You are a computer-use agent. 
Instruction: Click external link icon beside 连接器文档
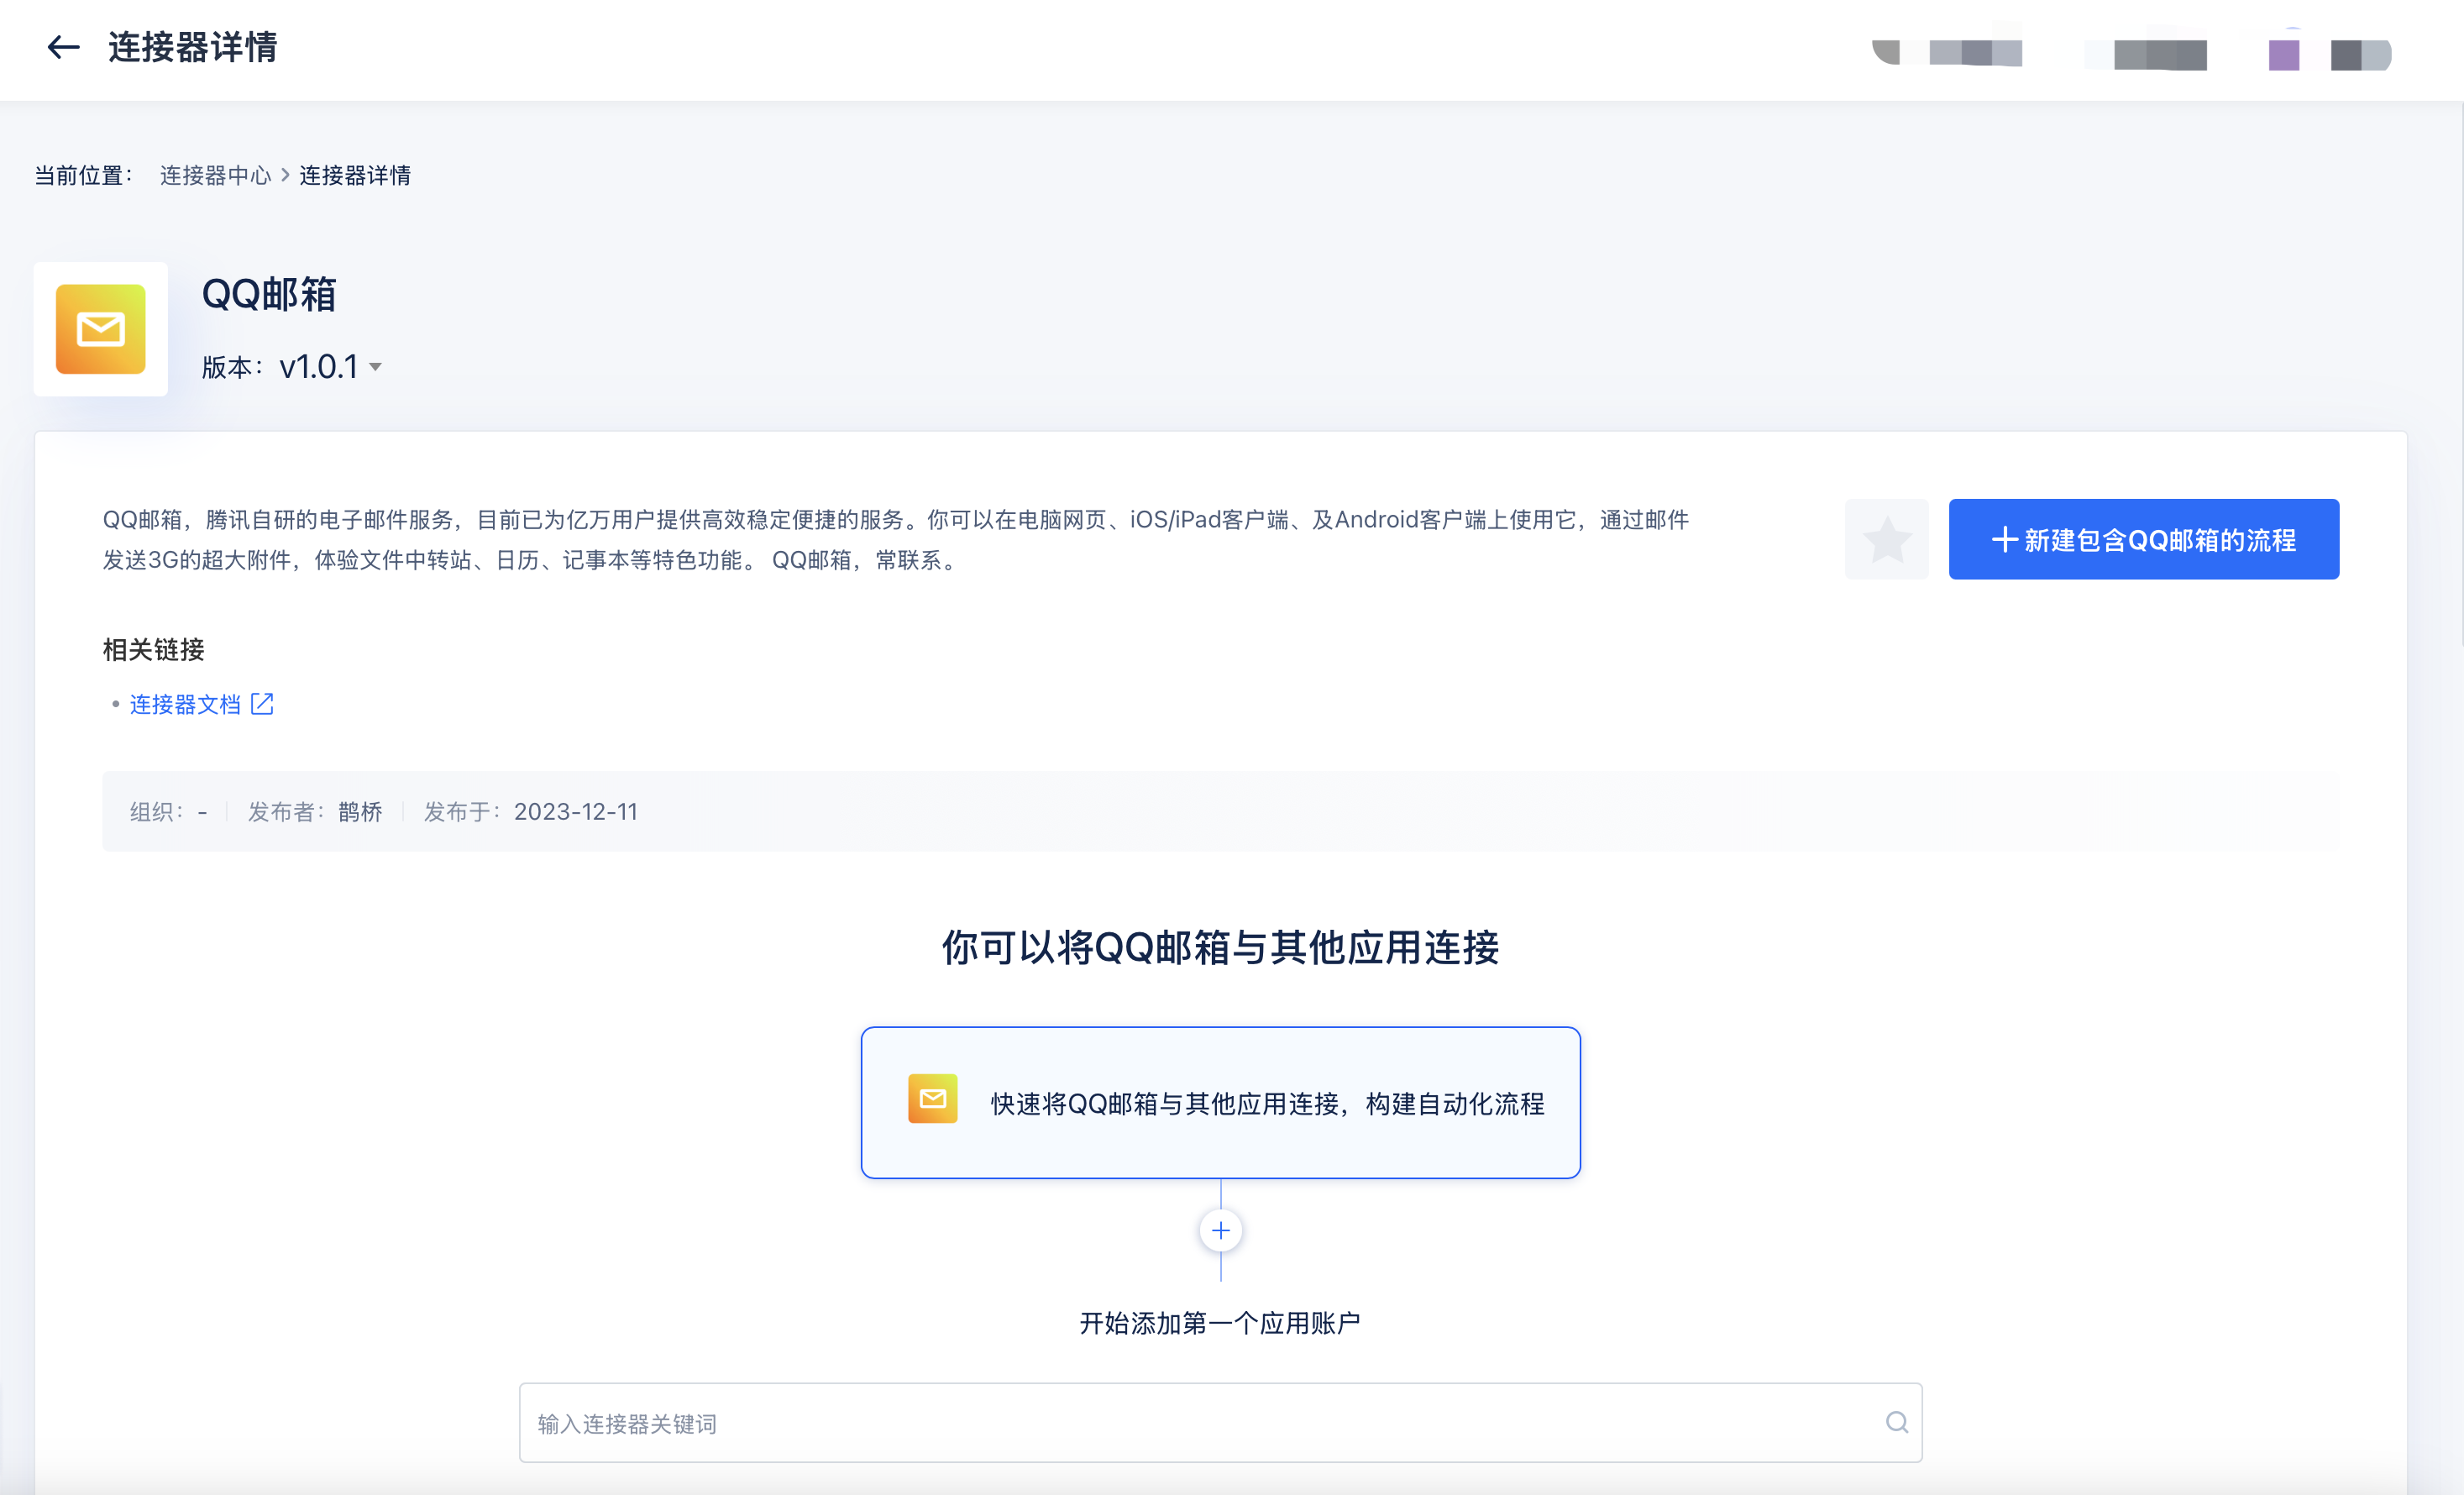coord(262,704)
